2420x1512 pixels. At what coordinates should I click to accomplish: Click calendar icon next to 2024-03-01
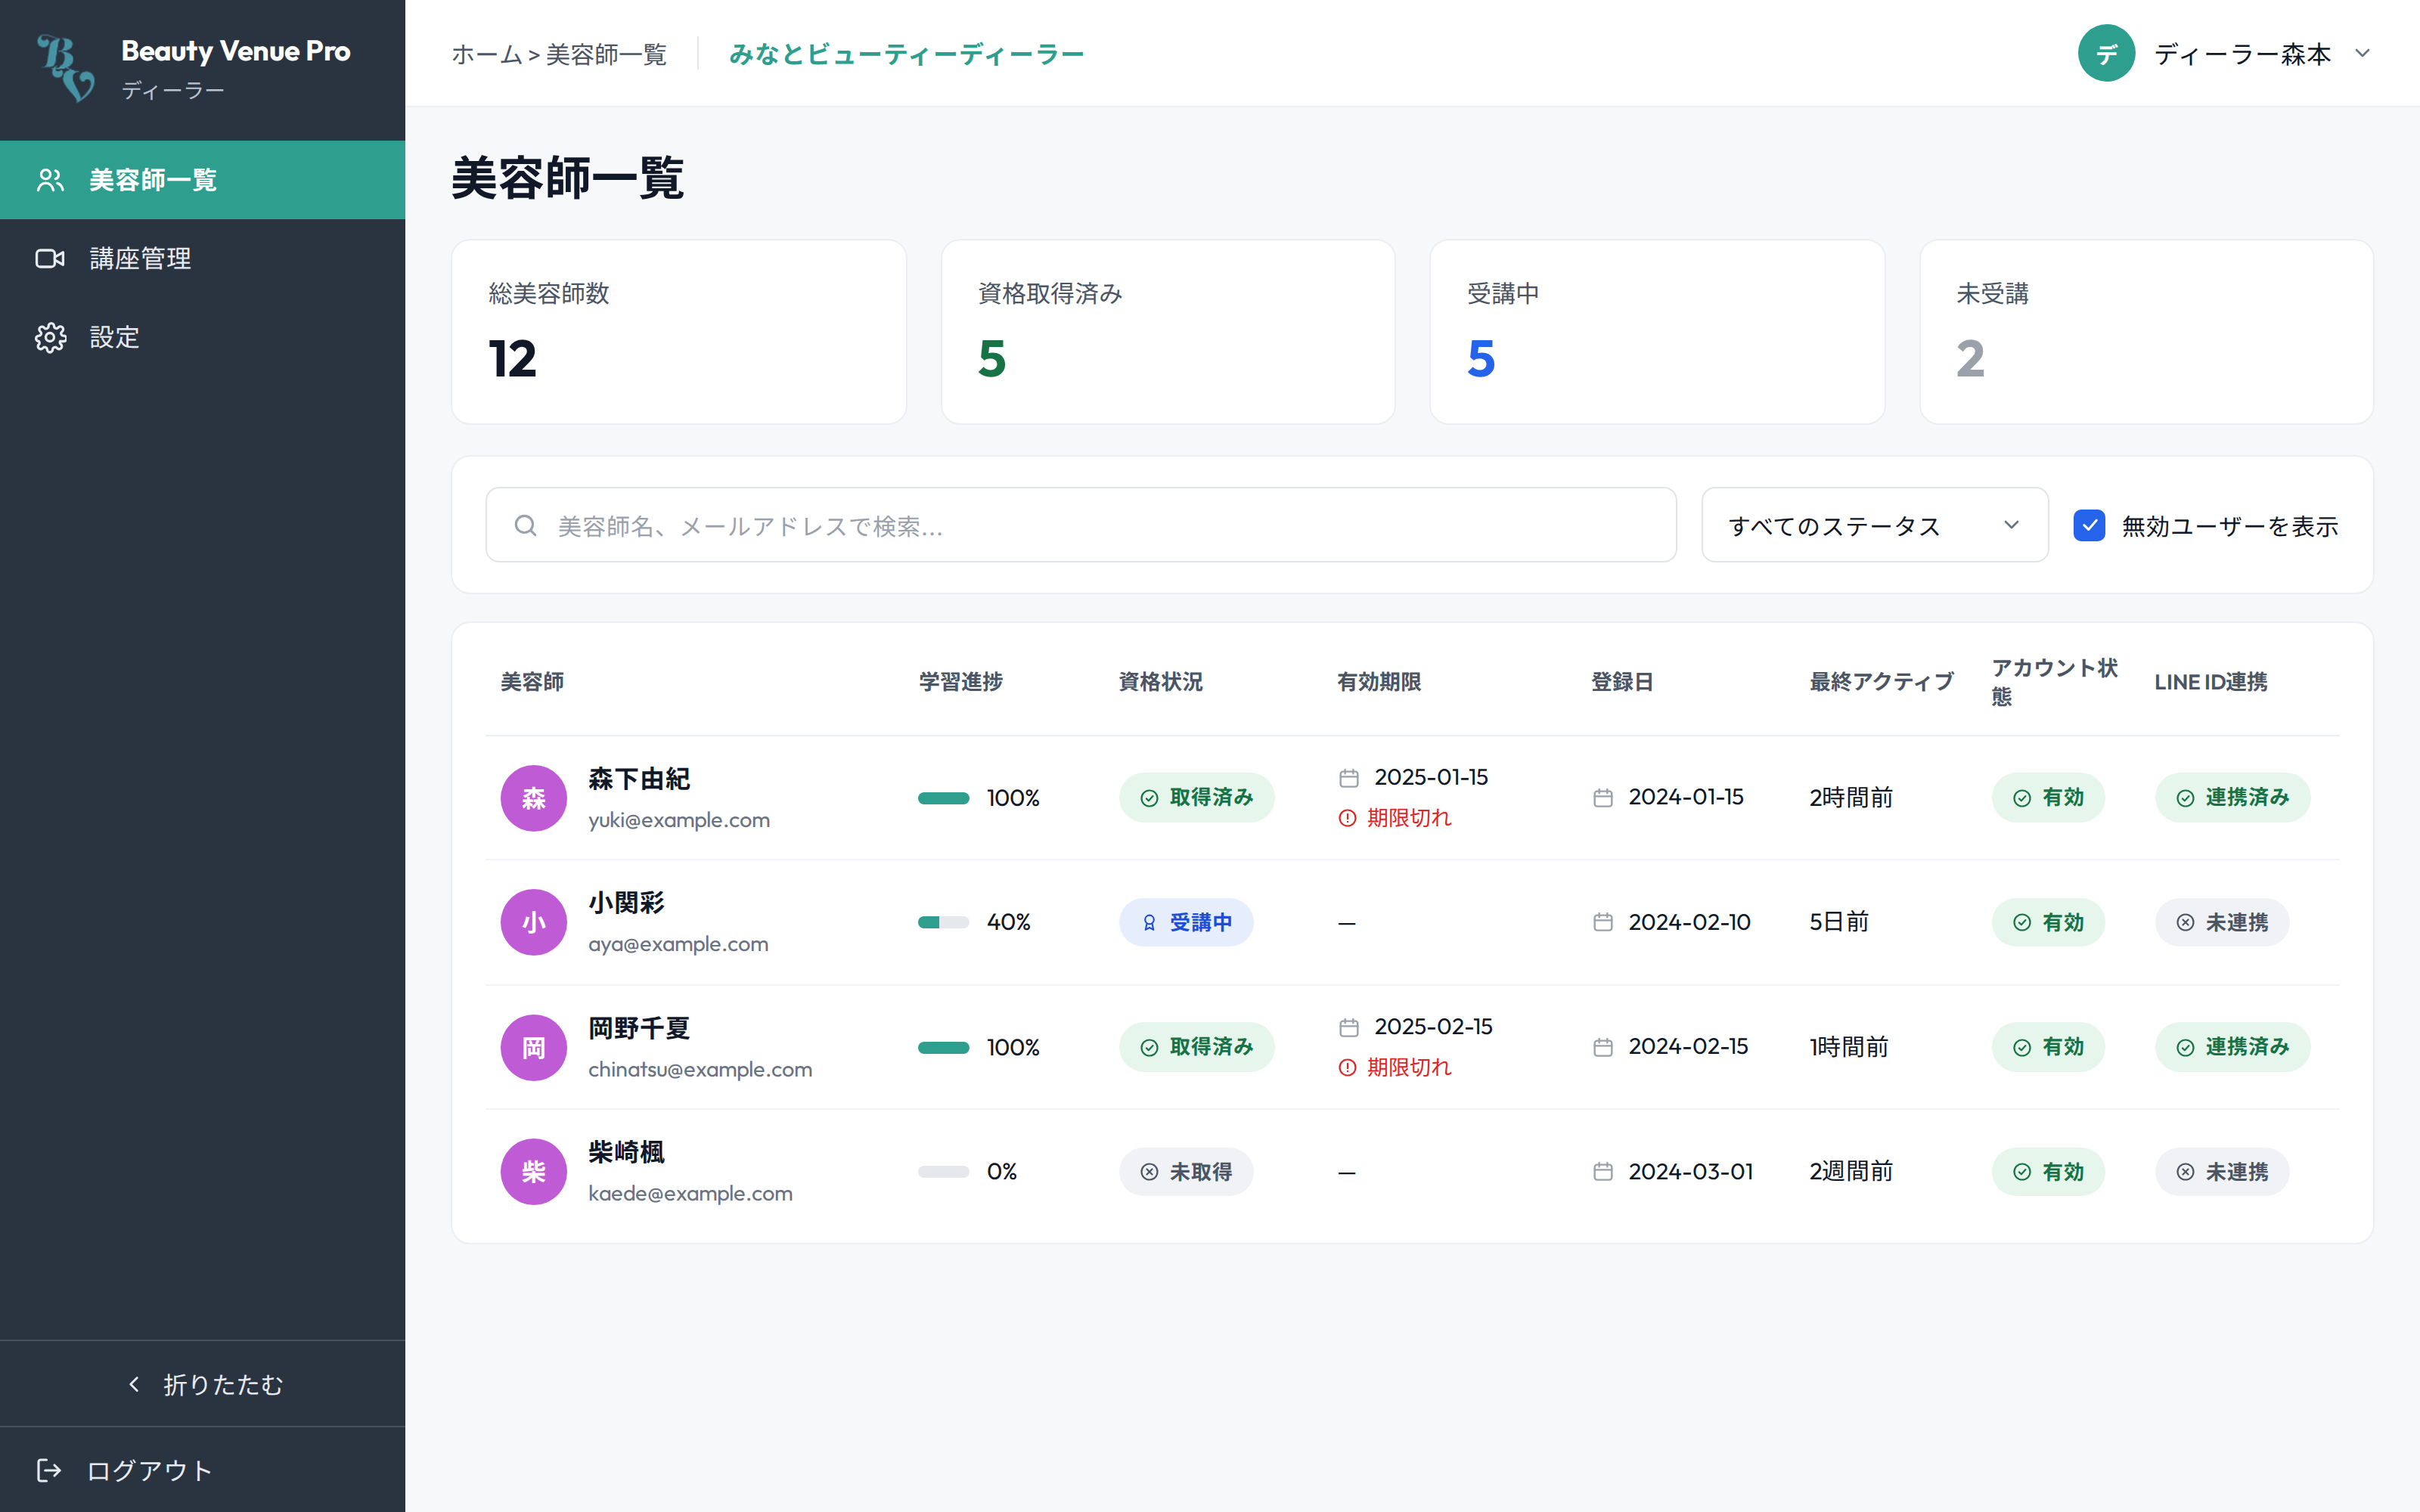tap(1603, 1171)
